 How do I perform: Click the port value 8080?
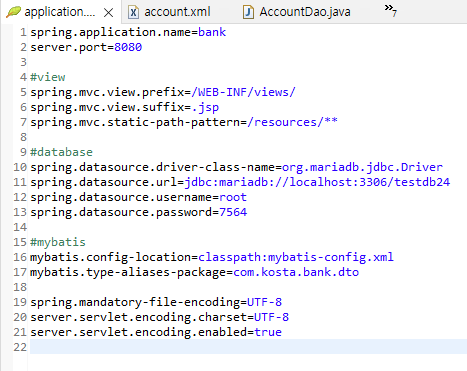(x=128, y=47)
